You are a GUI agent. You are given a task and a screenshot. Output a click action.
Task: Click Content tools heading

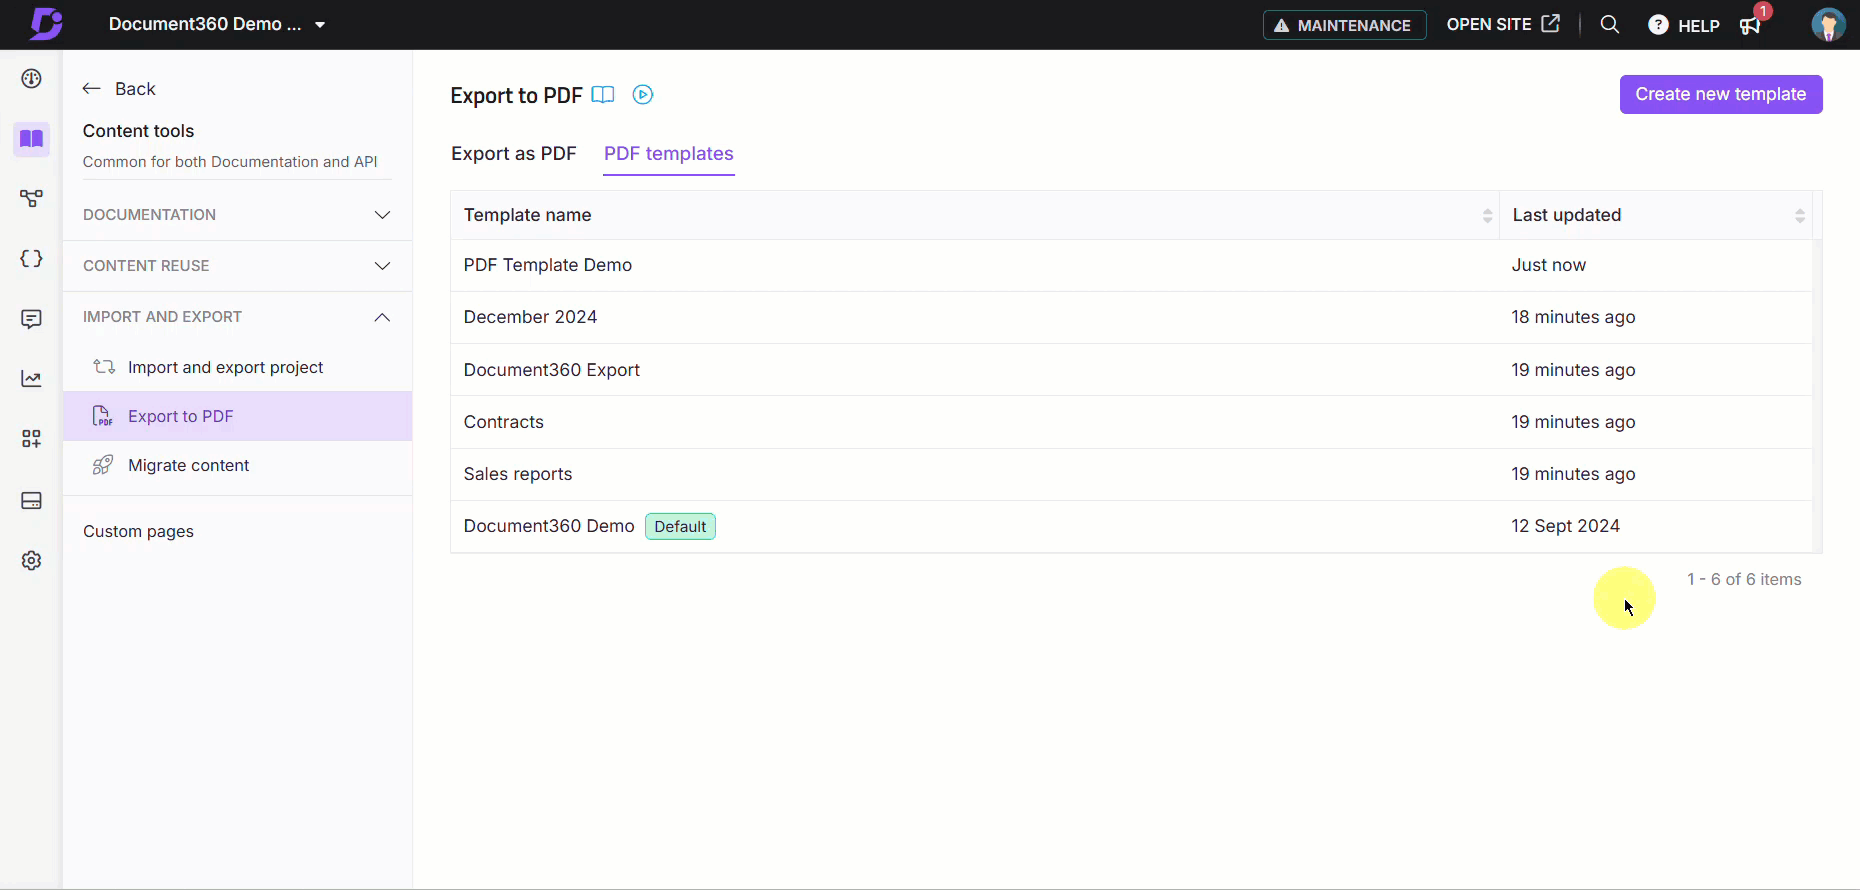138,131
